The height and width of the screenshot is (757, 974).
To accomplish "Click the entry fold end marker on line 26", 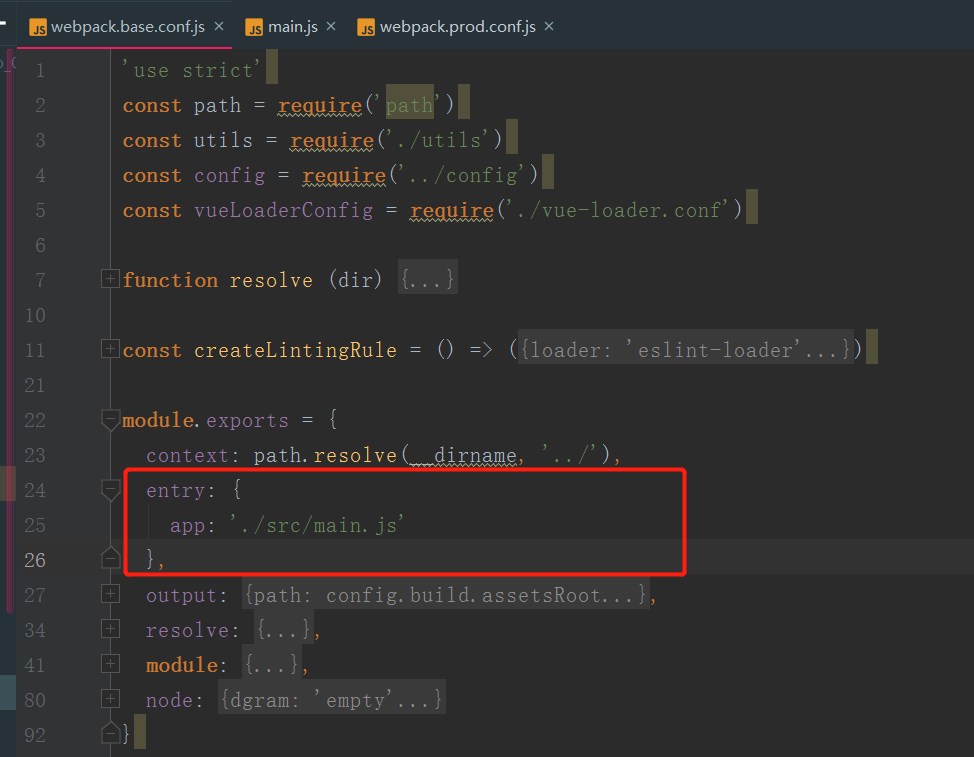I will click(110, 558).
